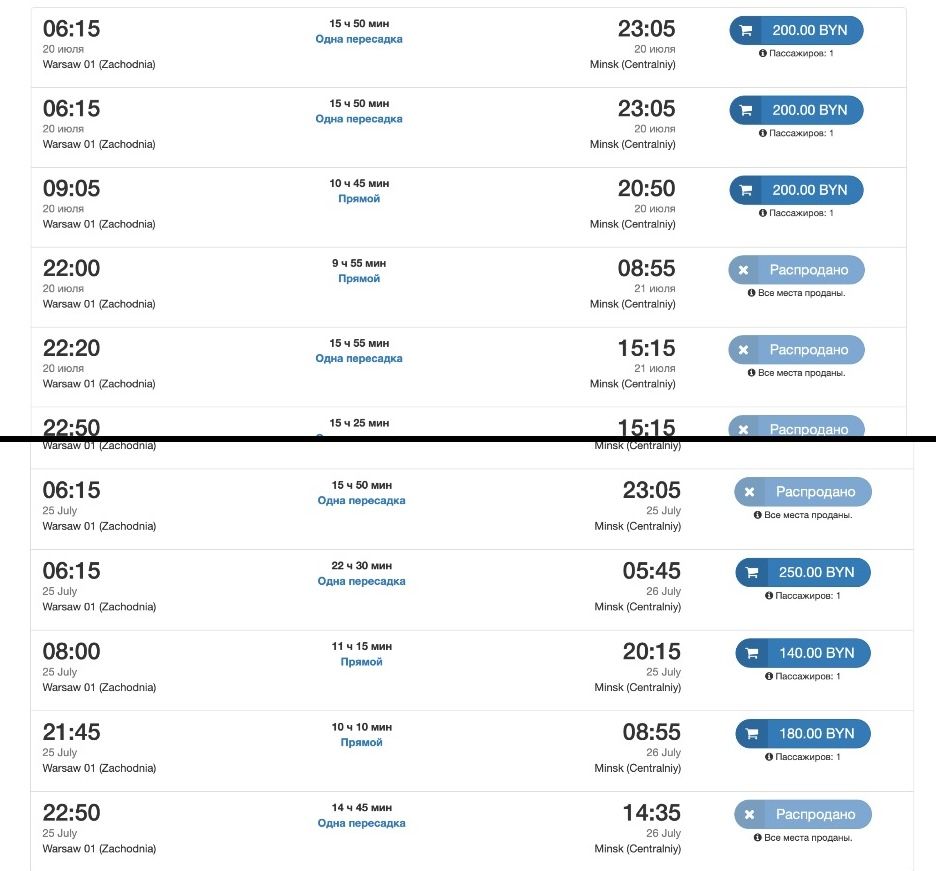Select the 200.00 BYN ticket departing 09:05

pyautogui.click(x=796, y=190)
